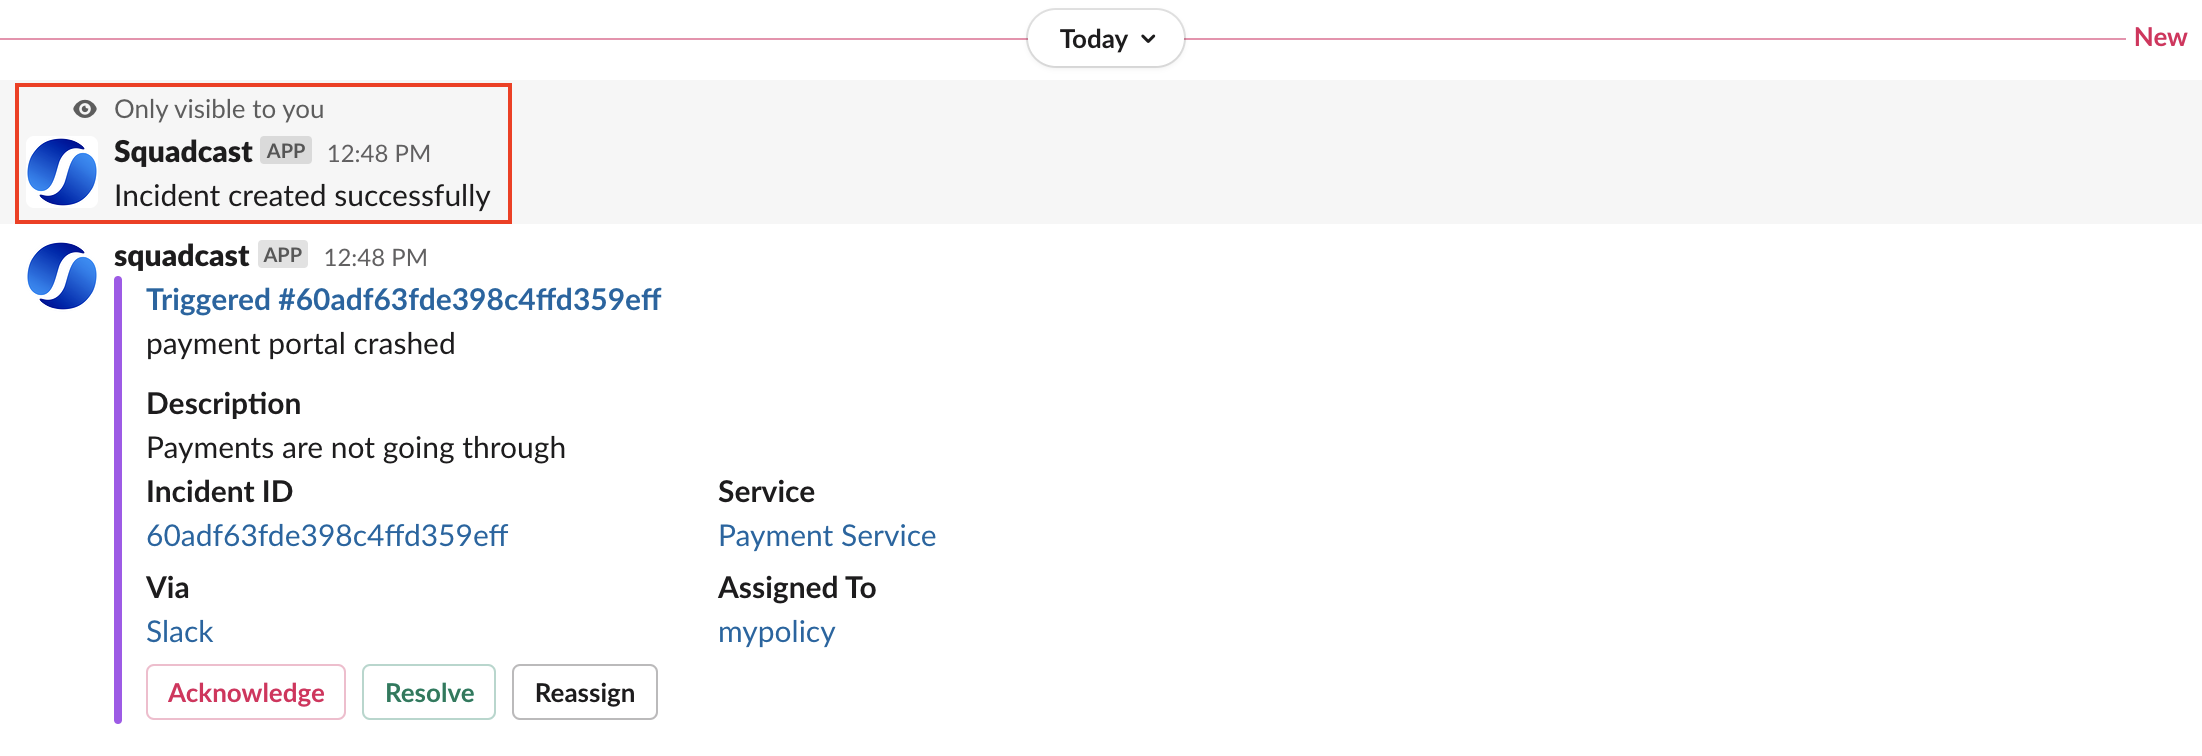Click the APP badge next to Squadcast
Screen dimensions: 2202x756
tap(286, 151)
